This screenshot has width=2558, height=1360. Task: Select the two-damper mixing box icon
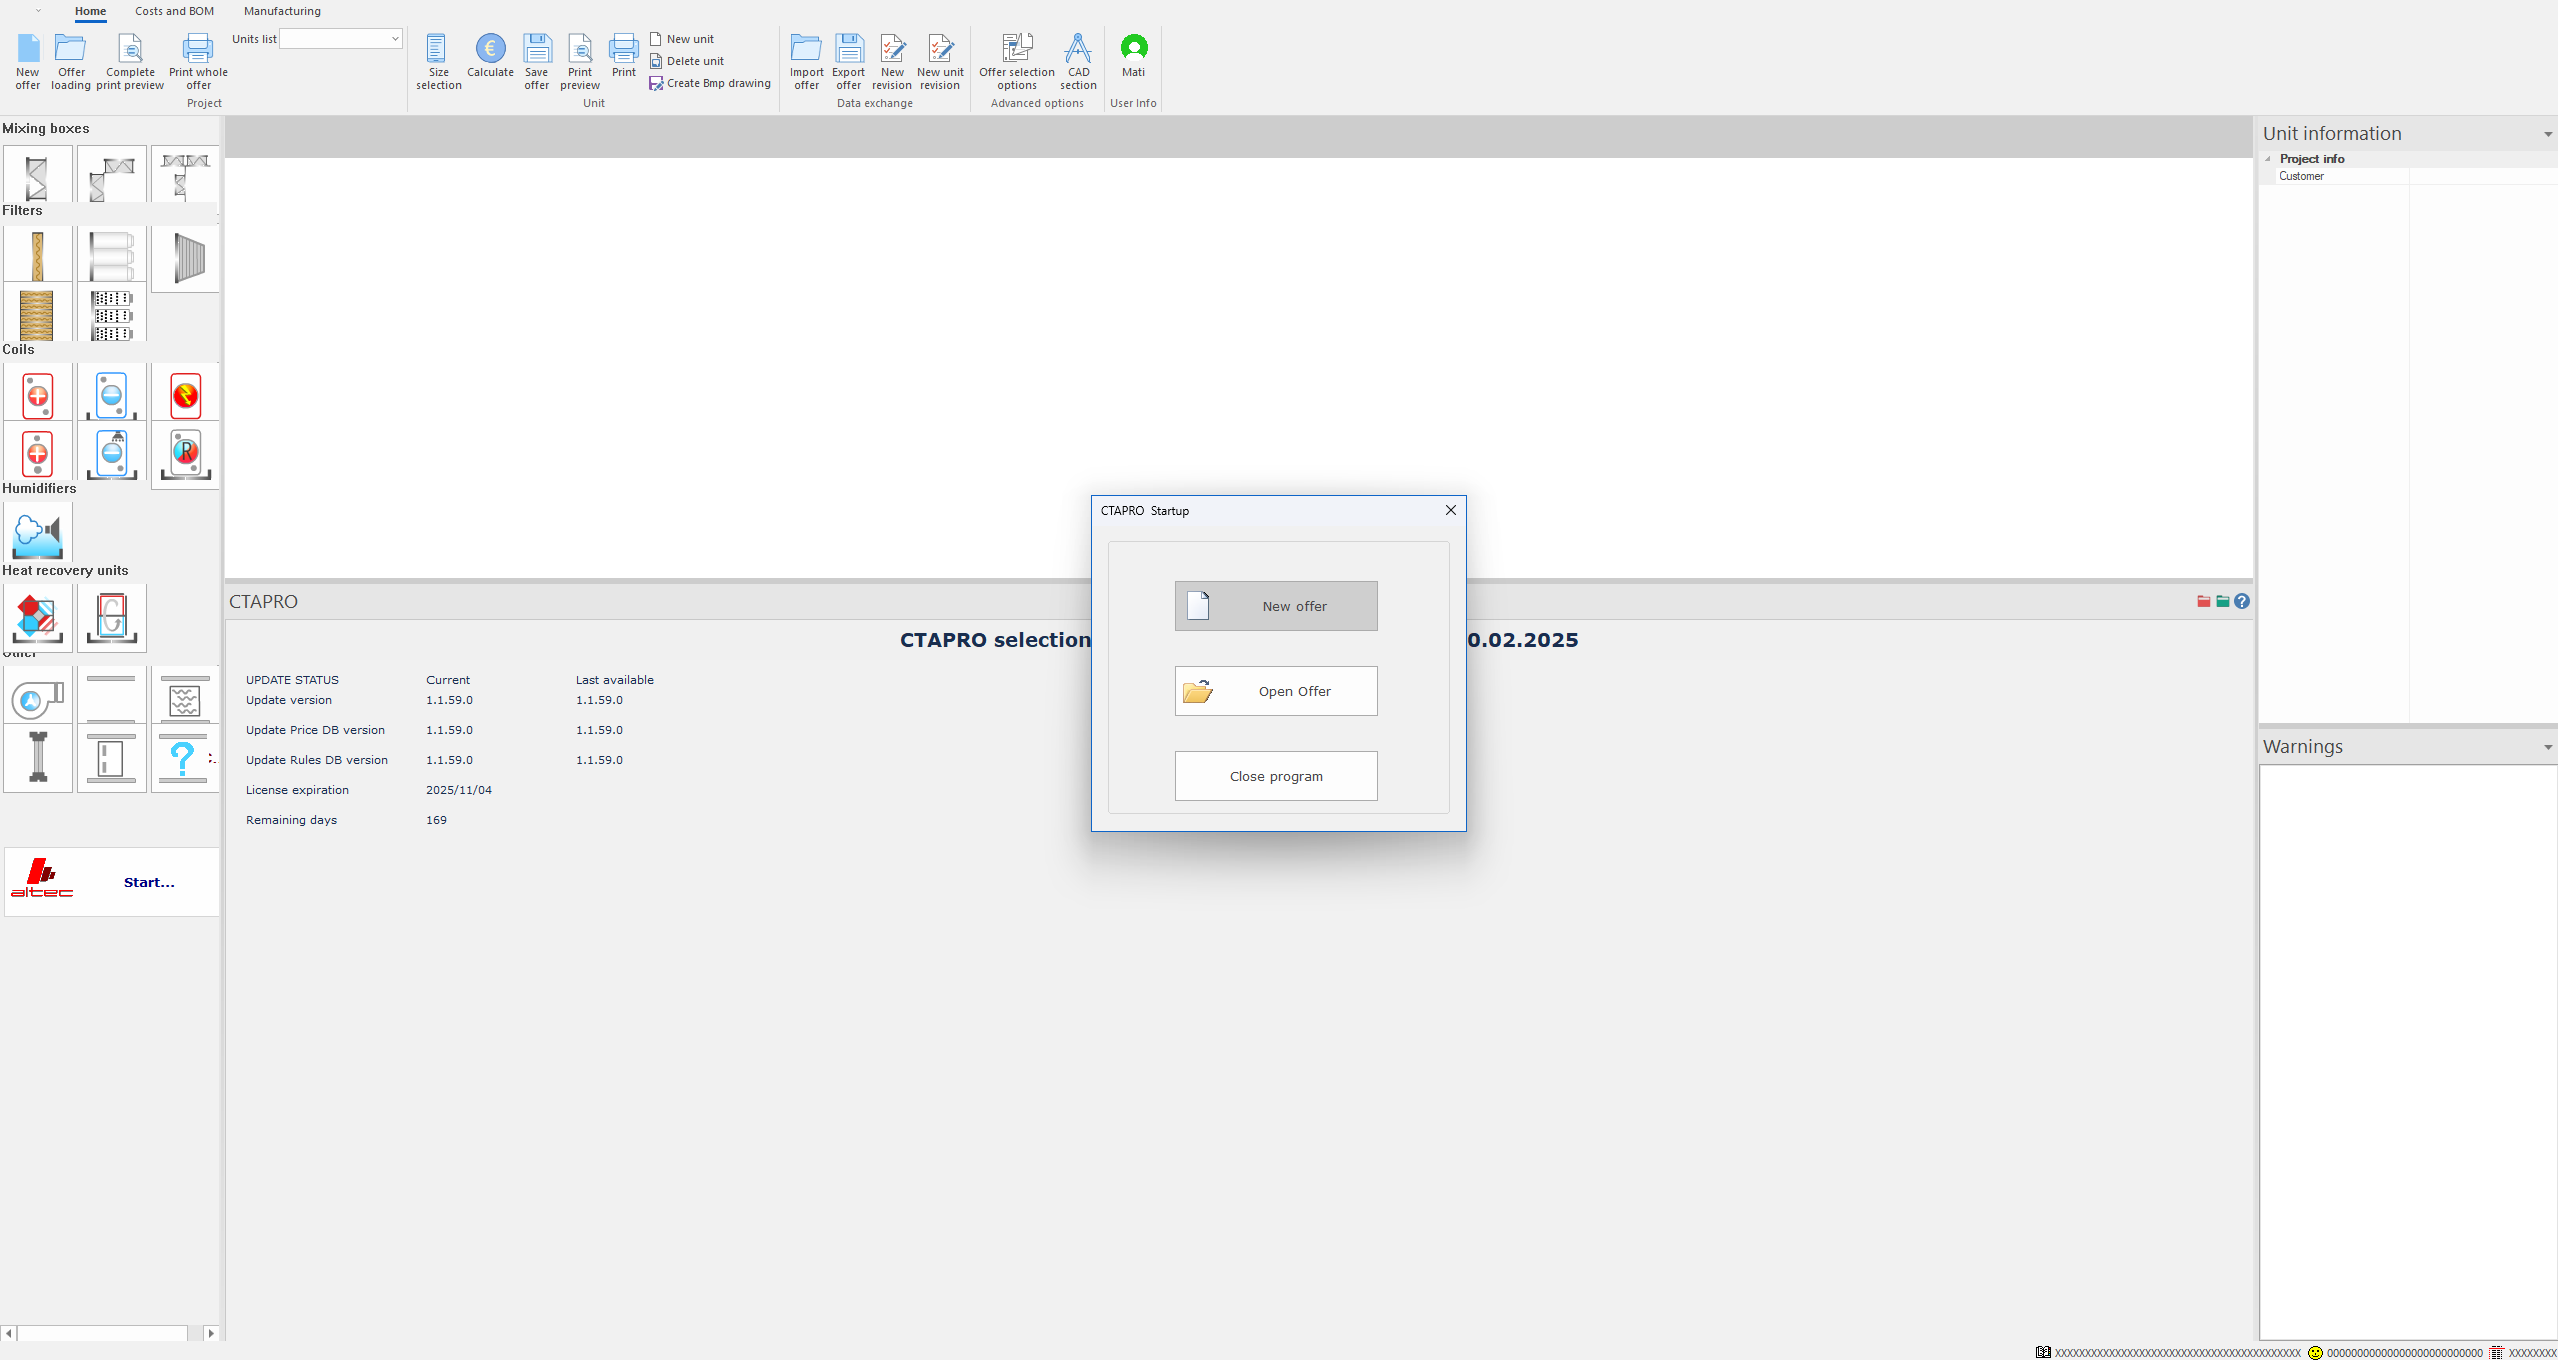111,175
